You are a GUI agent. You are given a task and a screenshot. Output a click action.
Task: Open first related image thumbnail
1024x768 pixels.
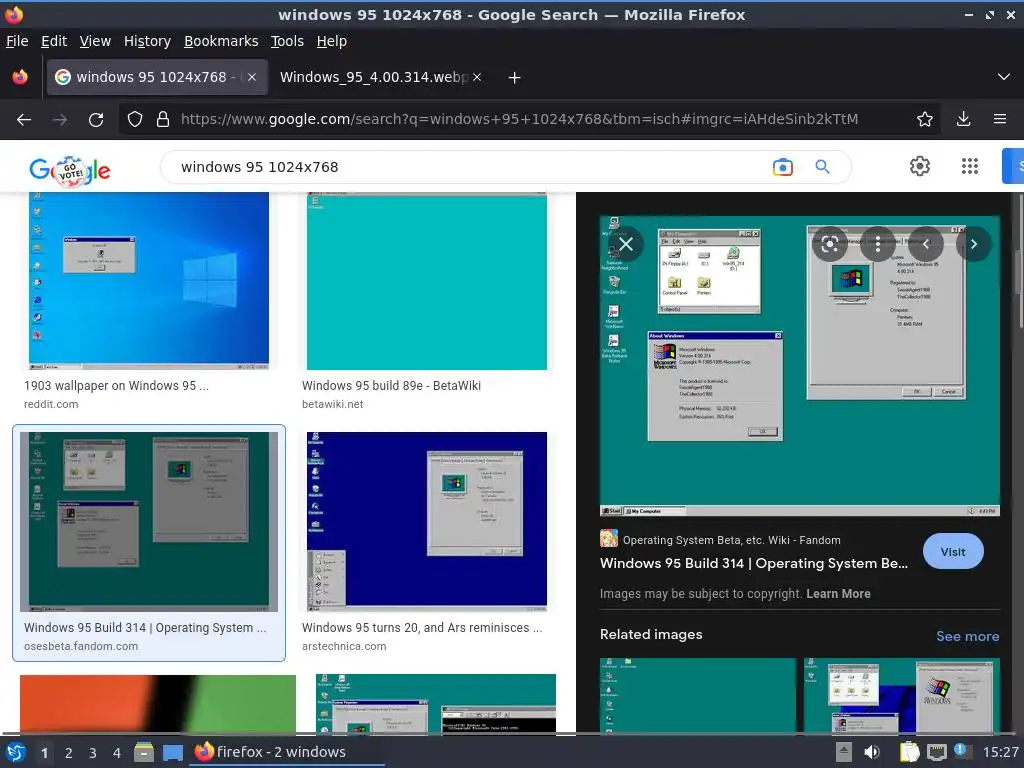pos(697,695)
